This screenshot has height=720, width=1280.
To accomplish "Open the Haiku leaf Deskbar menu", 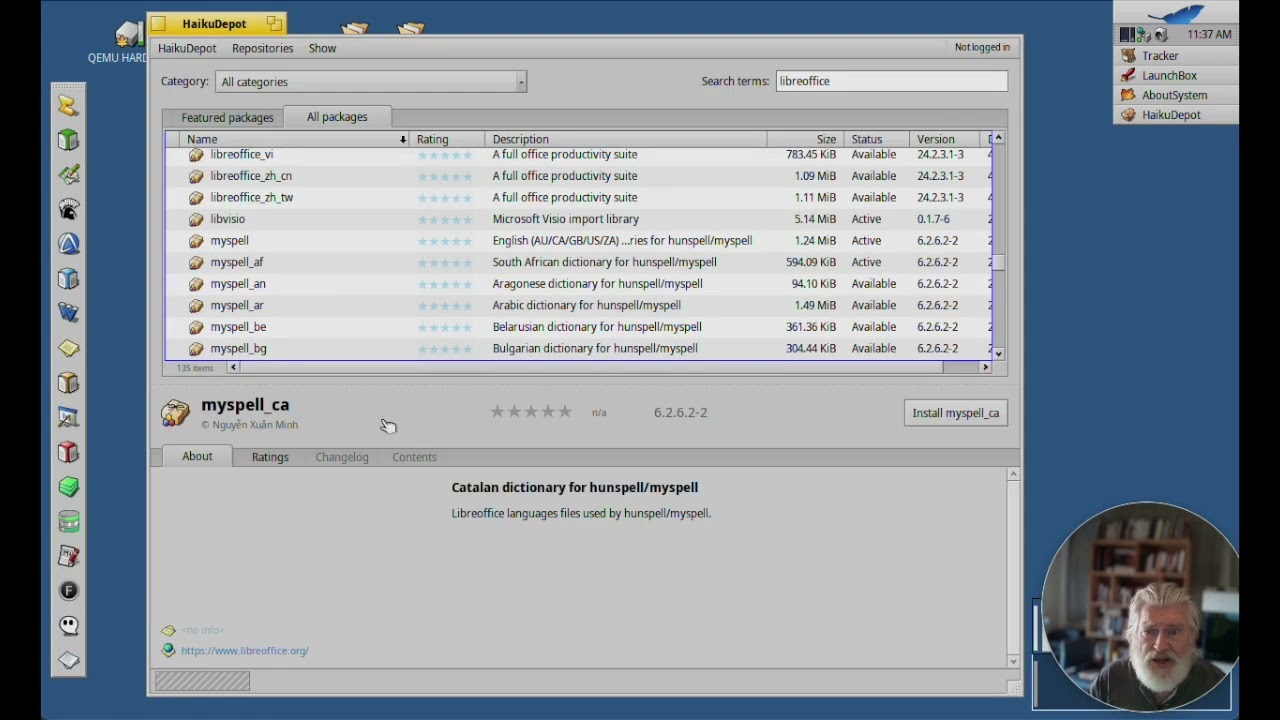I will coord(1176,13).
